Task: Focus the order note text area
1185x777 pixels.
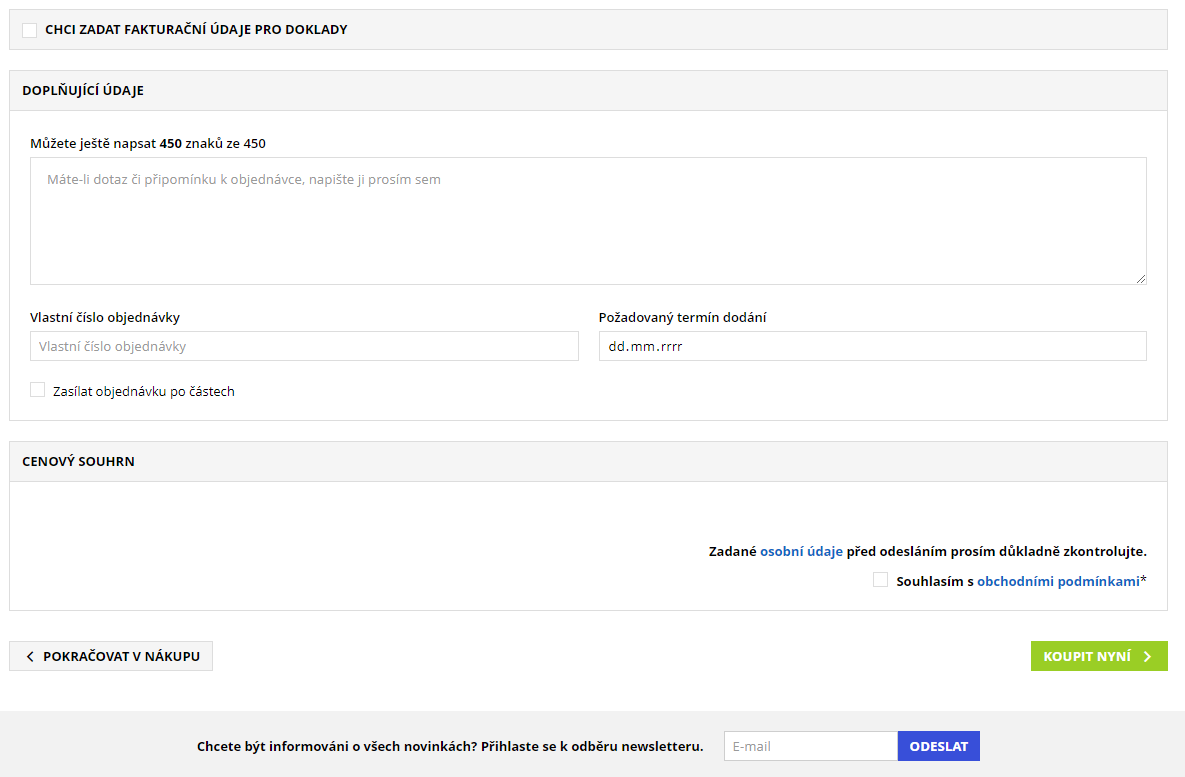Action: (588, 221)
